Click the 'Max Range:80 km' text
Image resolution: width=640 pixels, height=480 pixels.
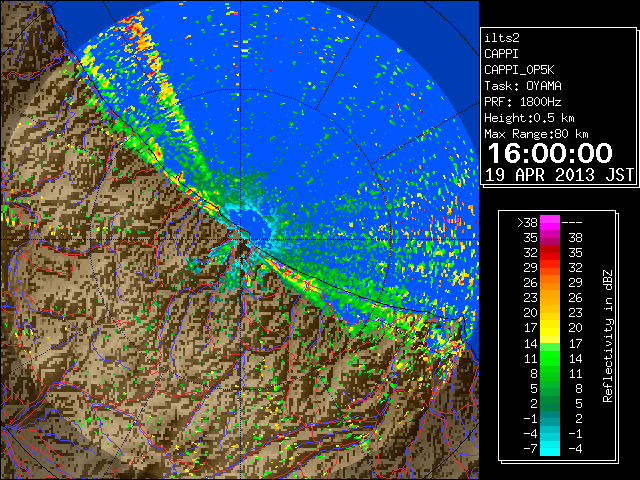coord(536,134)
